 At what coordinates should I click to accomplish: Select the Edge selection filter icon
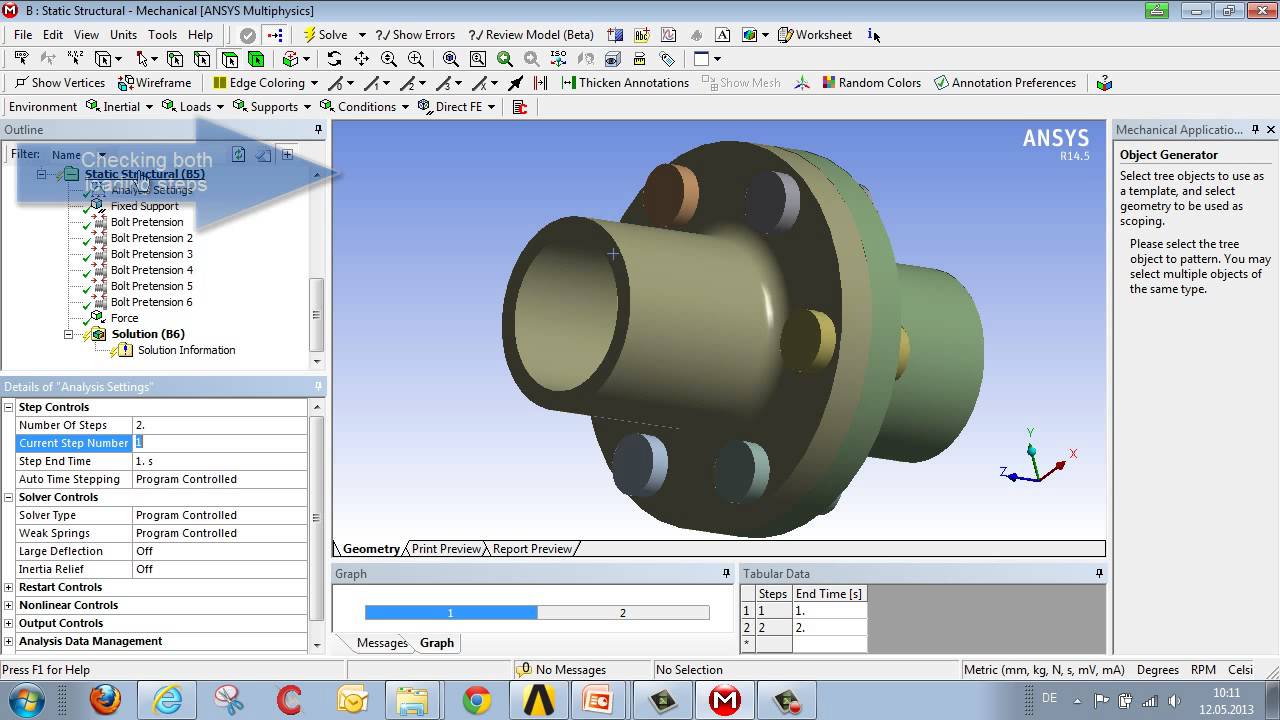pyautogui.click(x=202, y=59)
